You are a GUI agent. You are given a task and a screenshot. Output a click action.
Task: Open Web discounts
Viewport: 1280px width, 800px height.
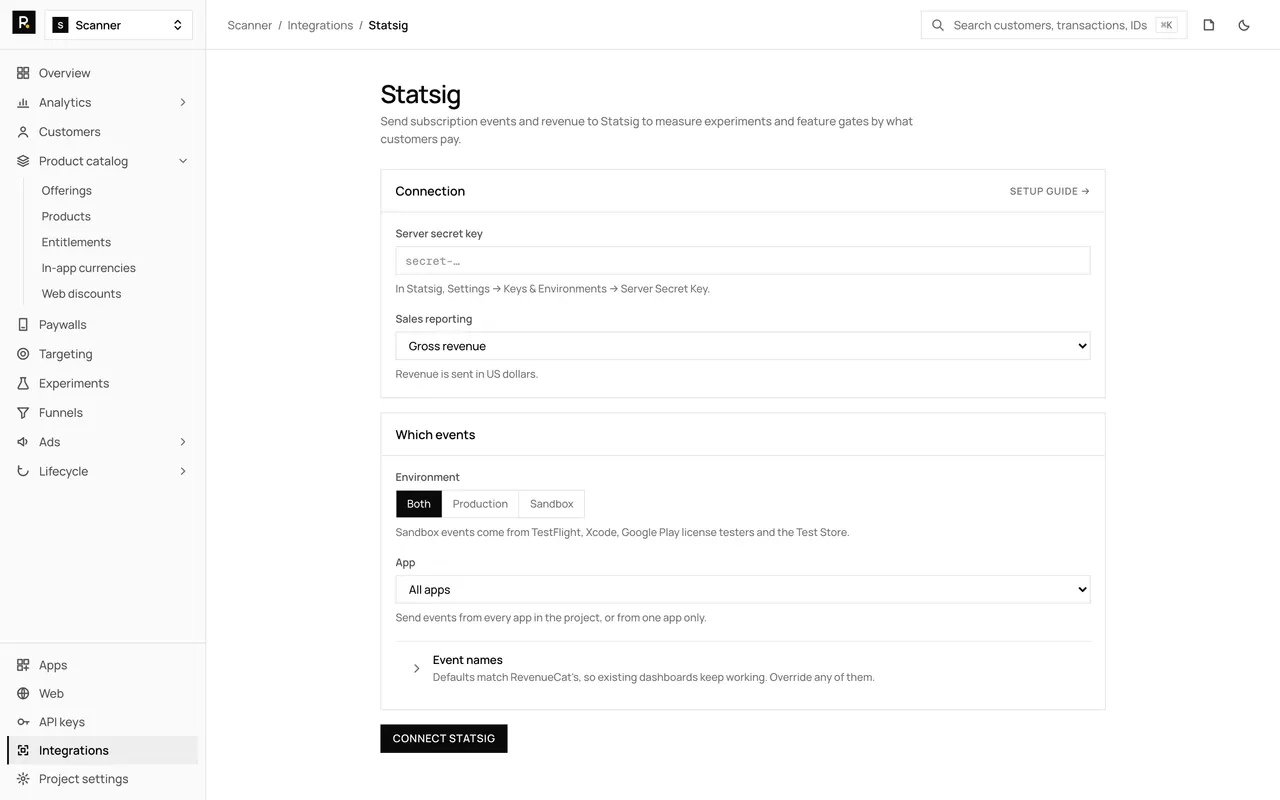pyautogui.click(x=81, y=294)
